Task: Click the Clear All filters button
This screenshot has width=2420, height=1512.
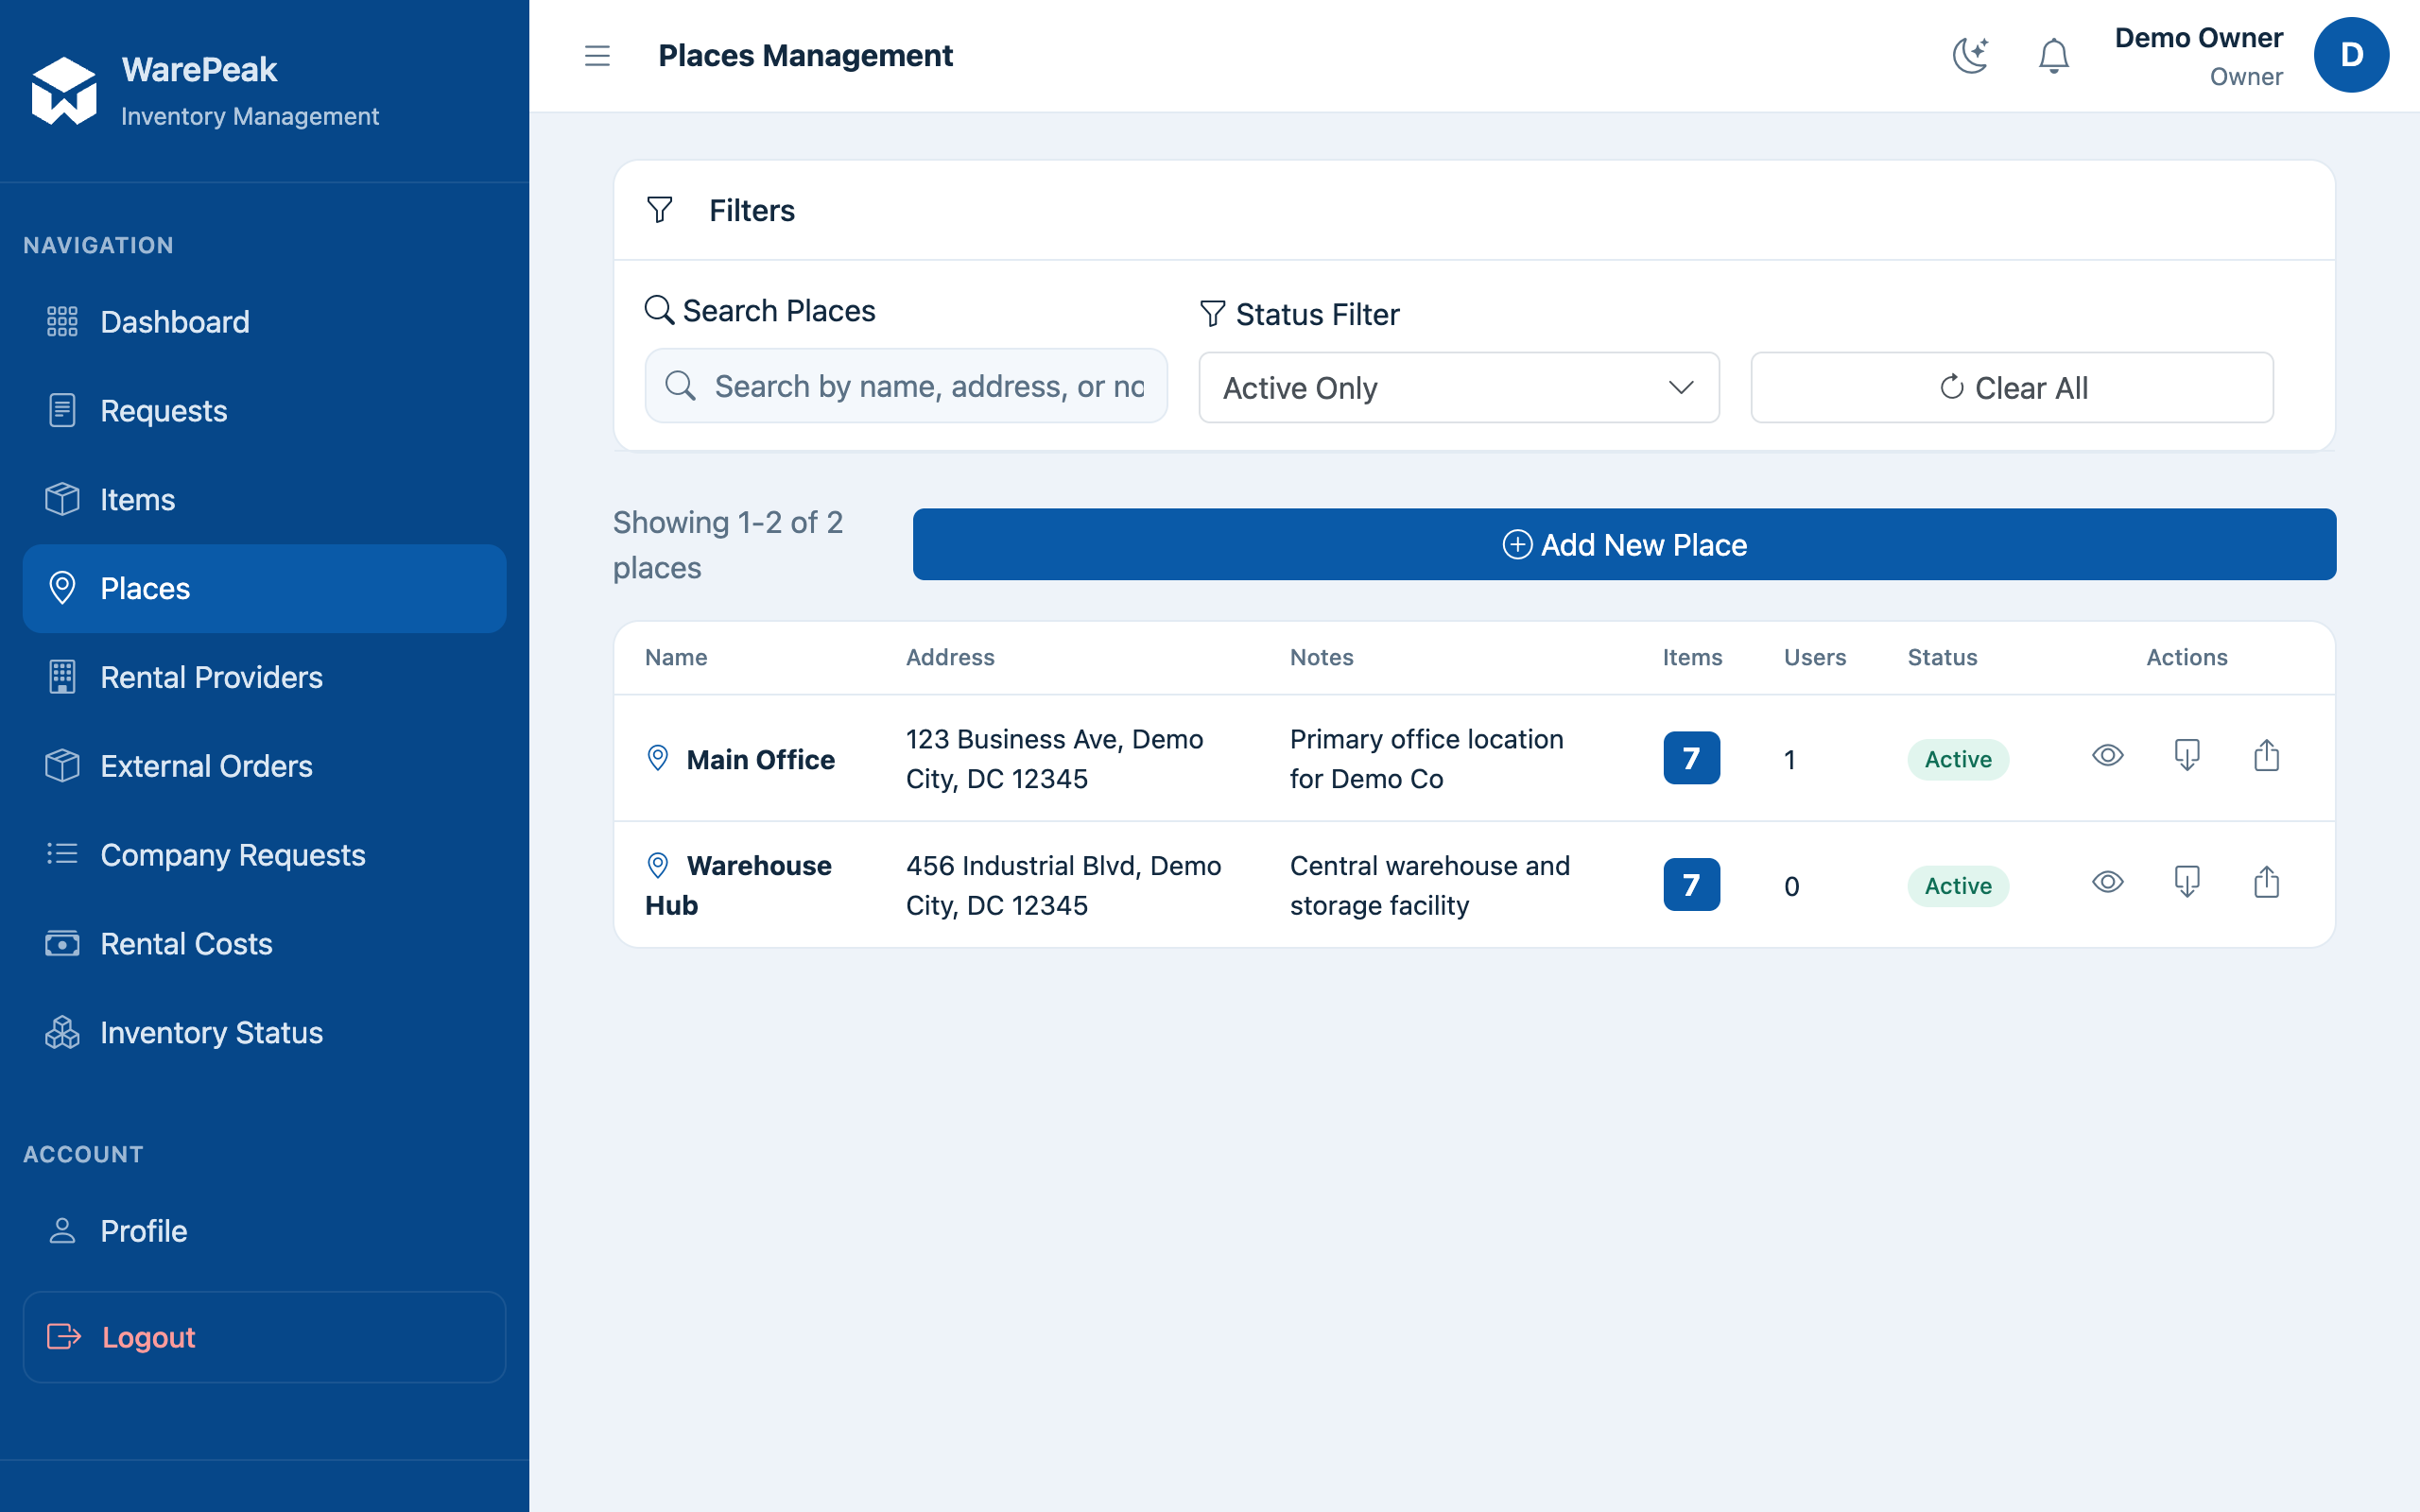Action: tap(2011, 387)
